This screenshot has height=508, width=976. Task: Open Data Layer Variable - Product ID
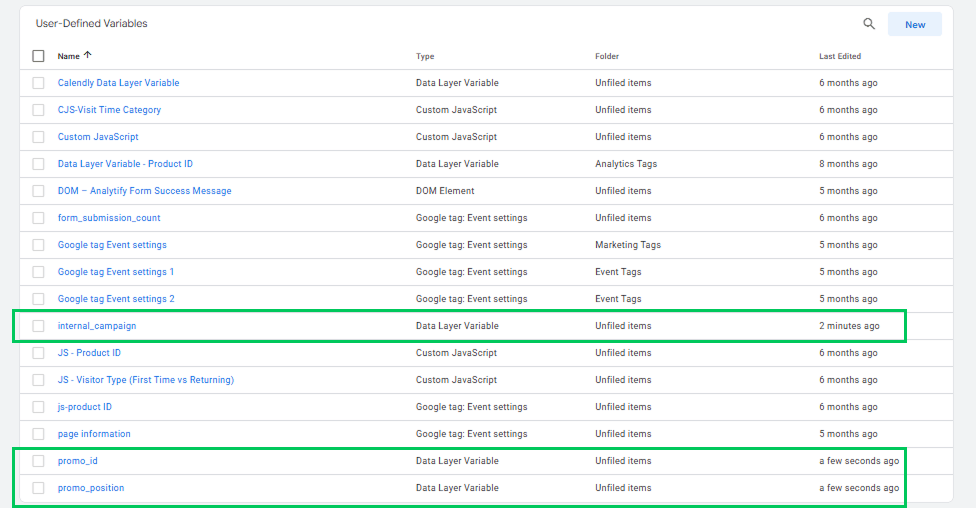click(125, 164)
